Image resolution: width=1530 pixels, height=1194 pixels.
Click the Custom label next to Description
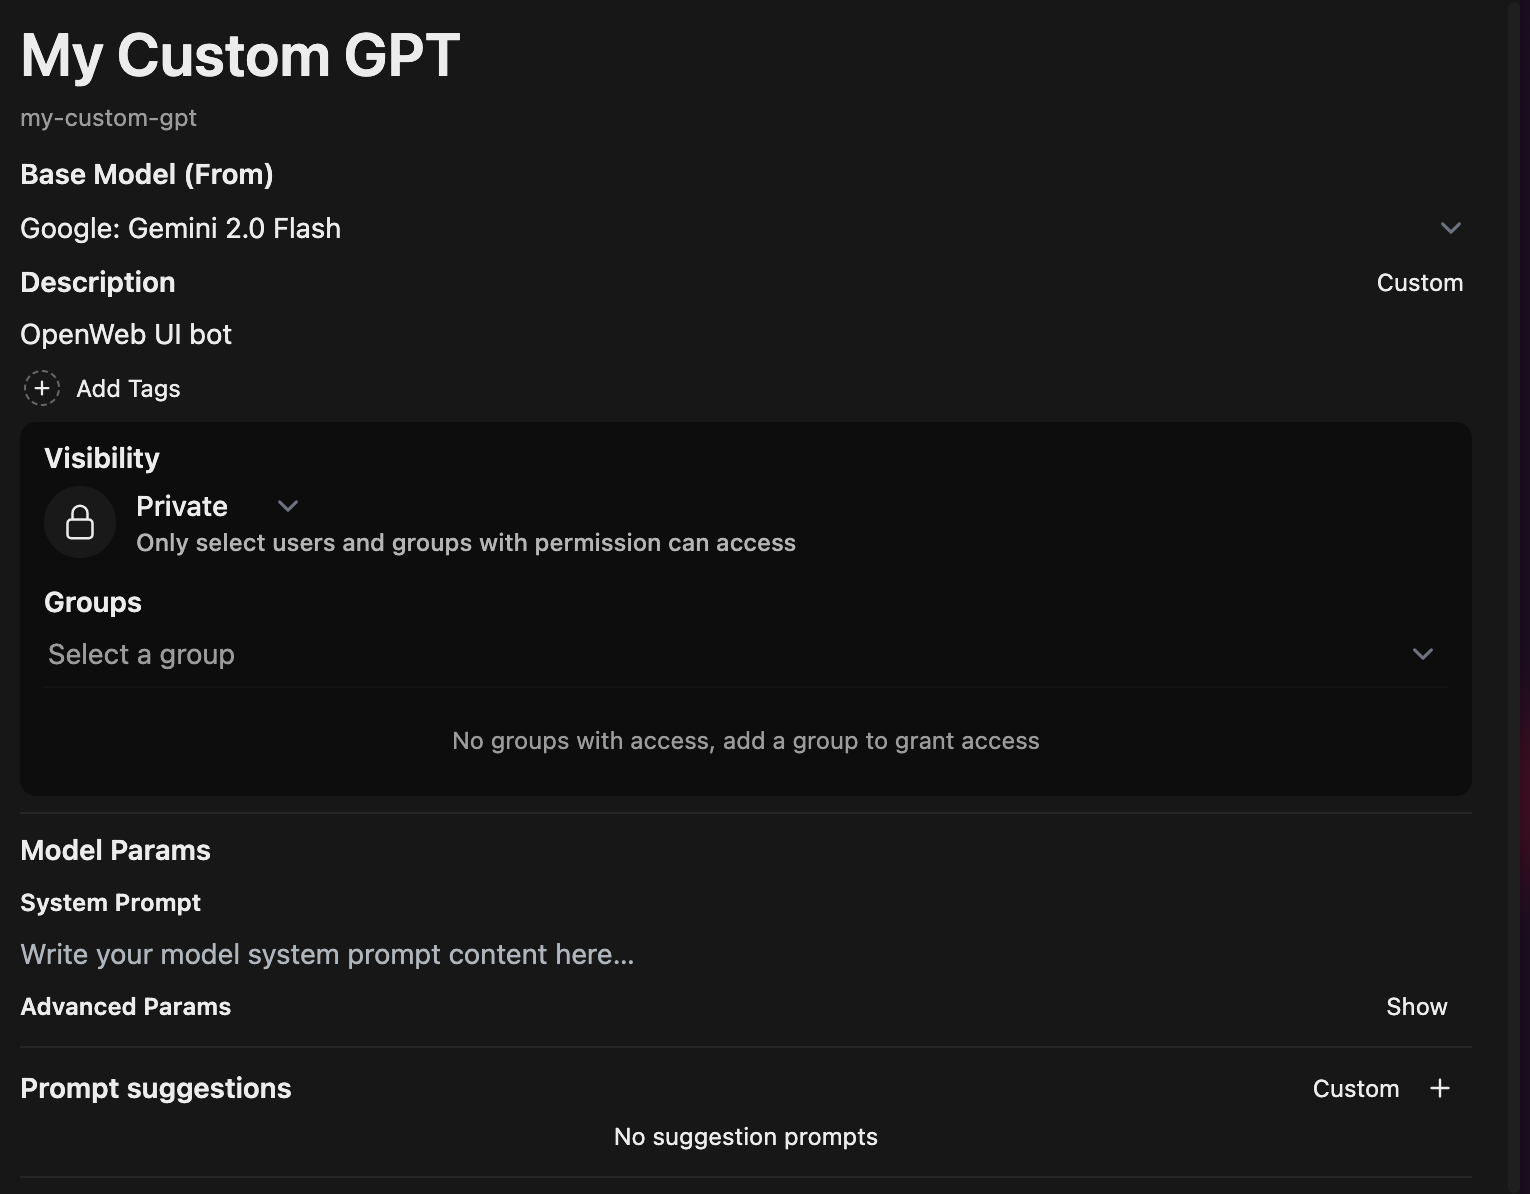[x=1419, y=282]
